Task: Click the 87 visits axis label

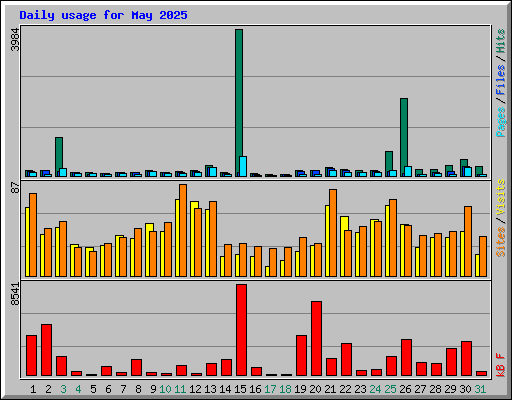Action: (15, 188)
